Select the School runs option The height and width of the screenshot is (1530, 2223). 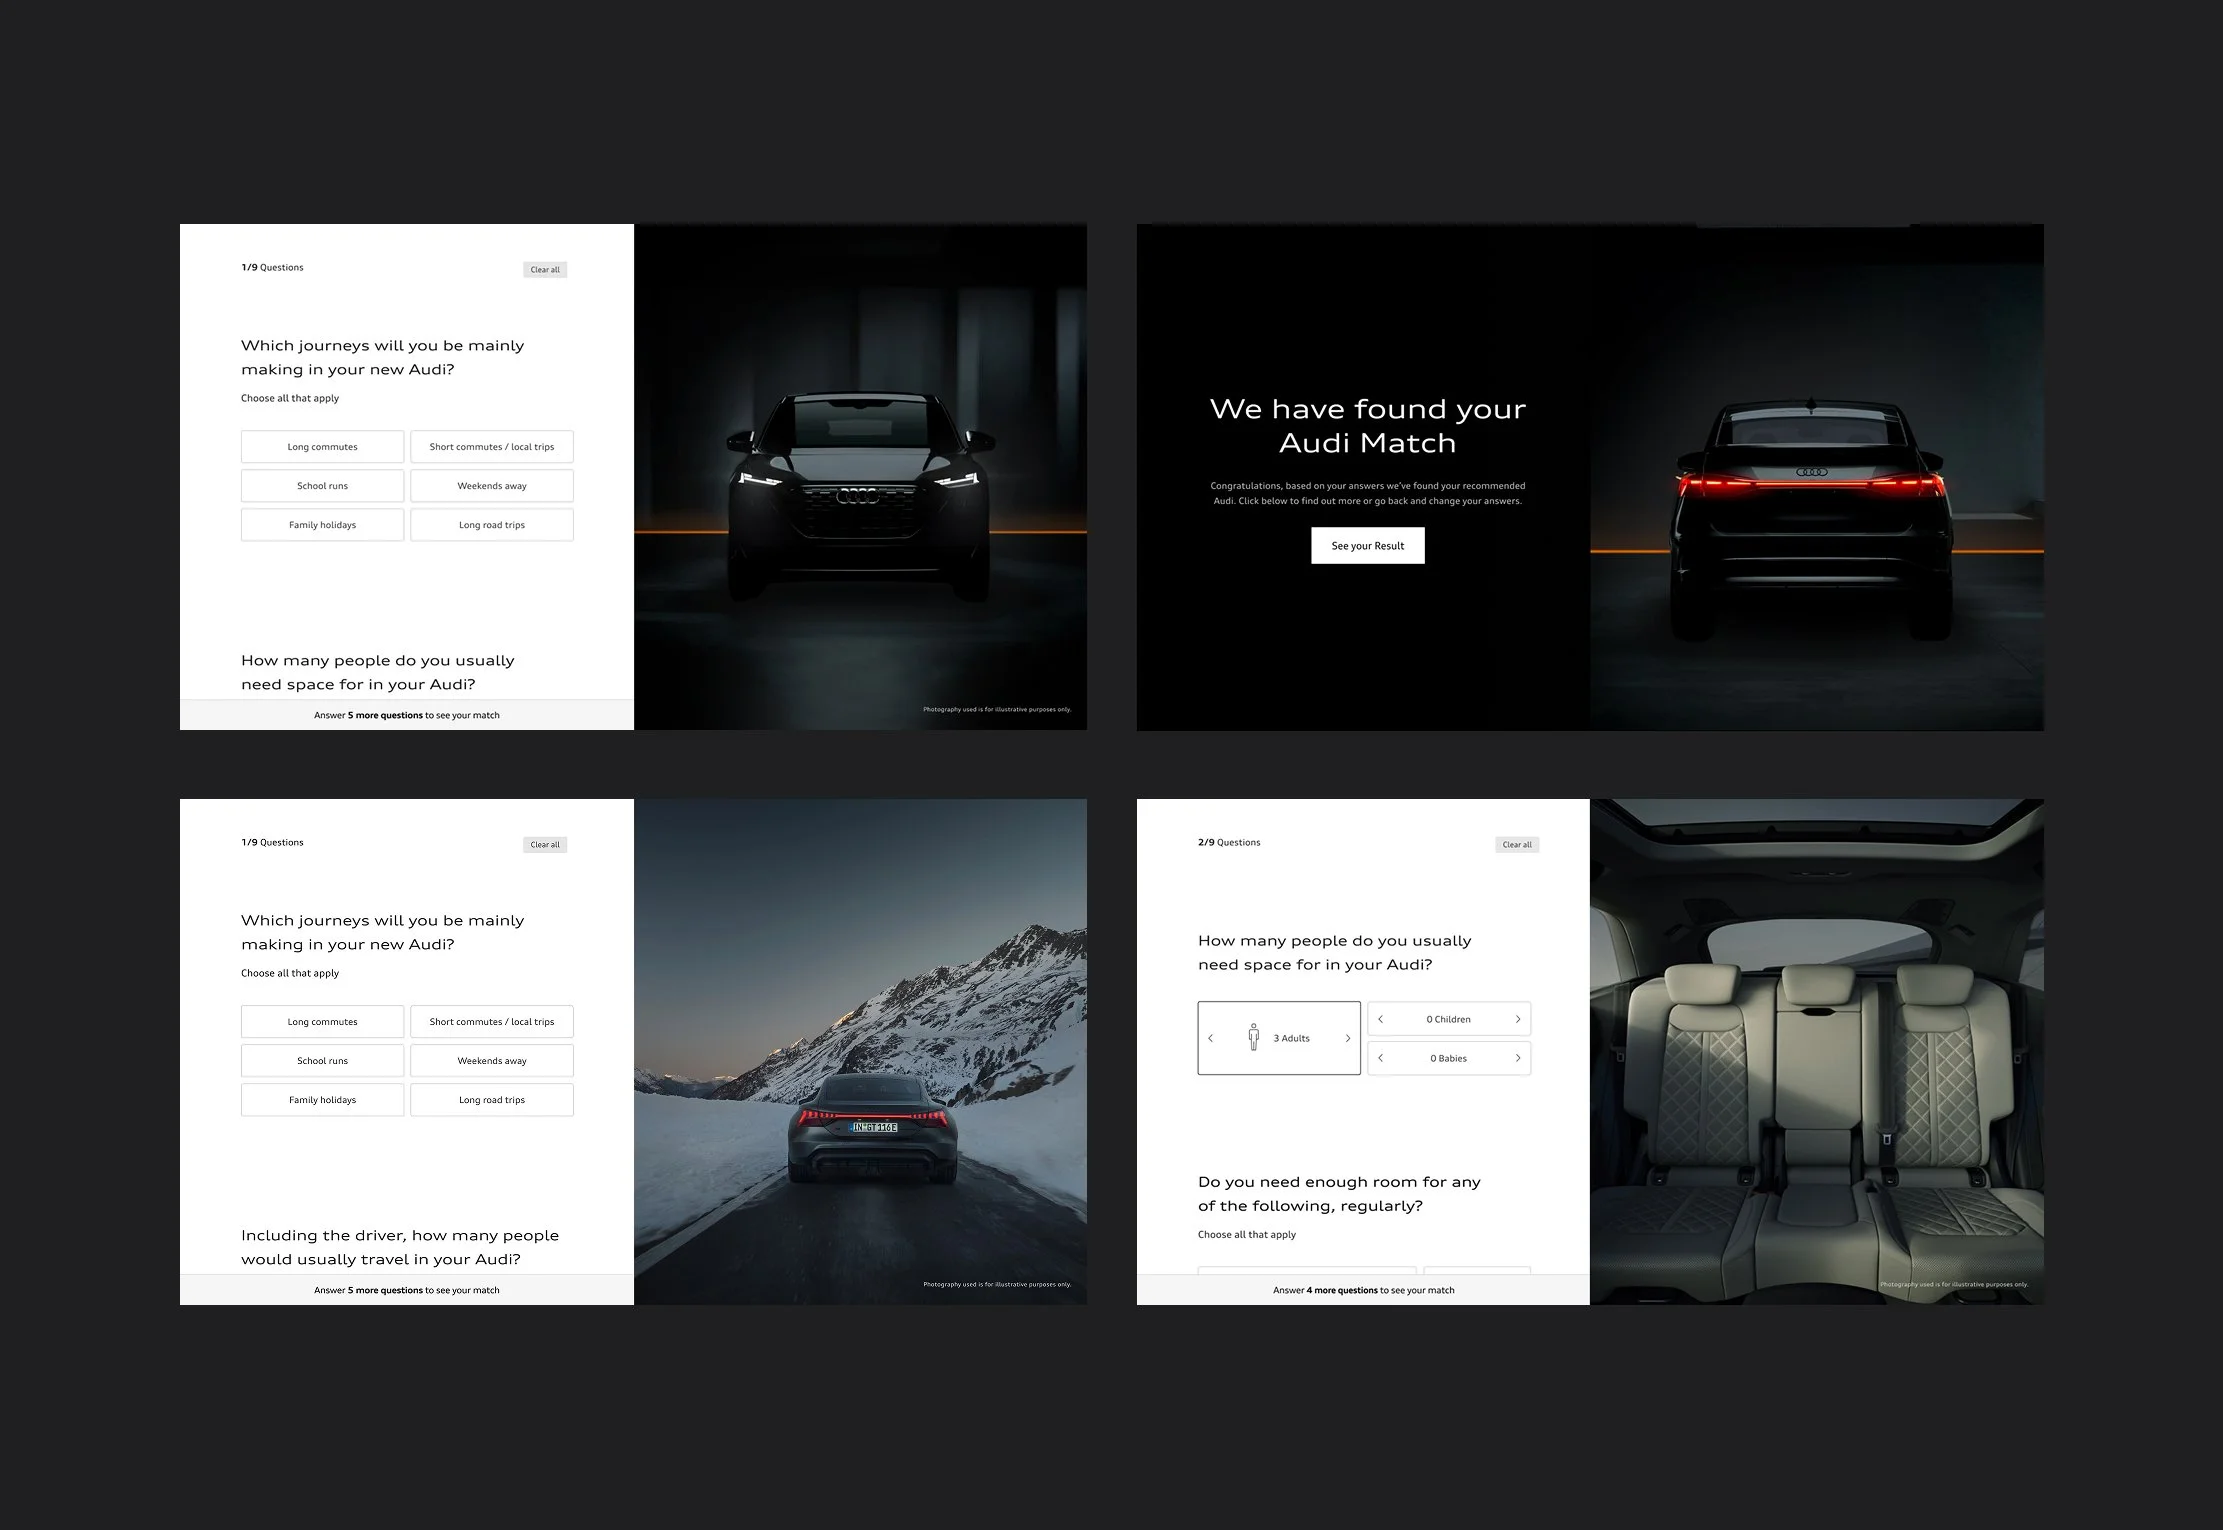[322, 485]
